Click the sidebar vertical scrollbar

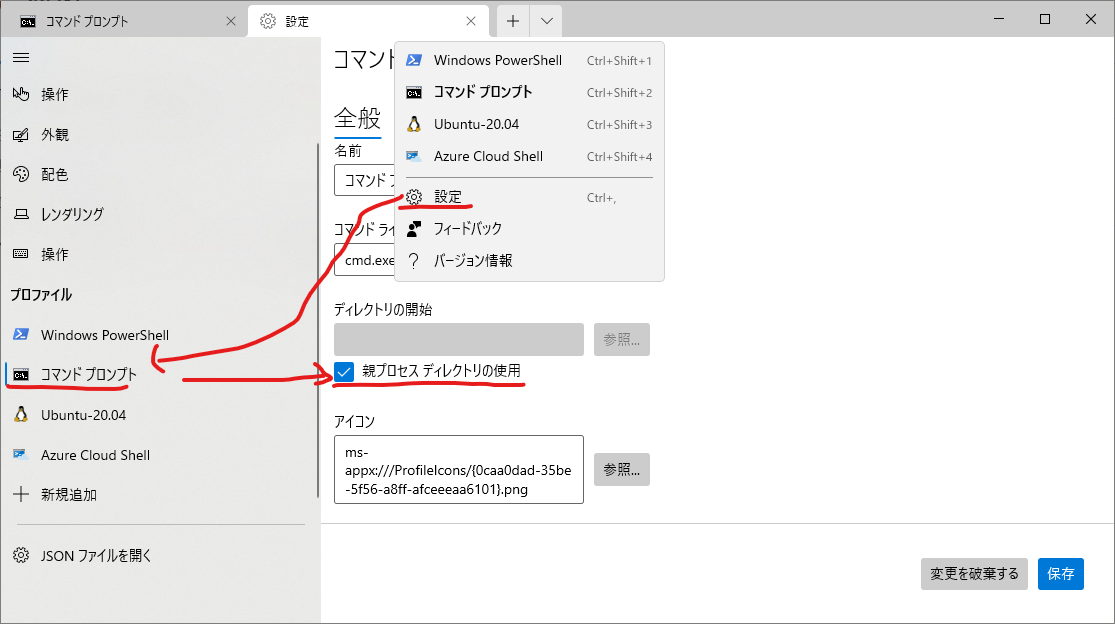tap(318, 320)
